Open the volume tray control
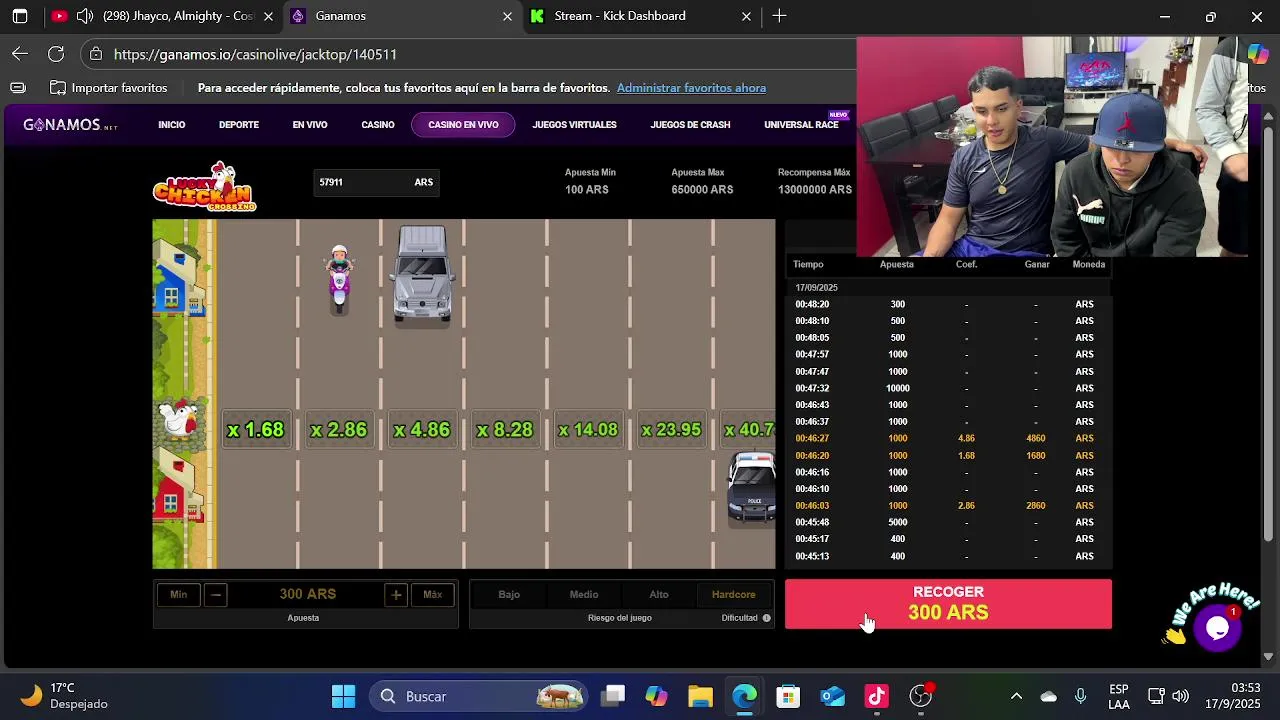The image size is (1280, 720). [1181, 696]
